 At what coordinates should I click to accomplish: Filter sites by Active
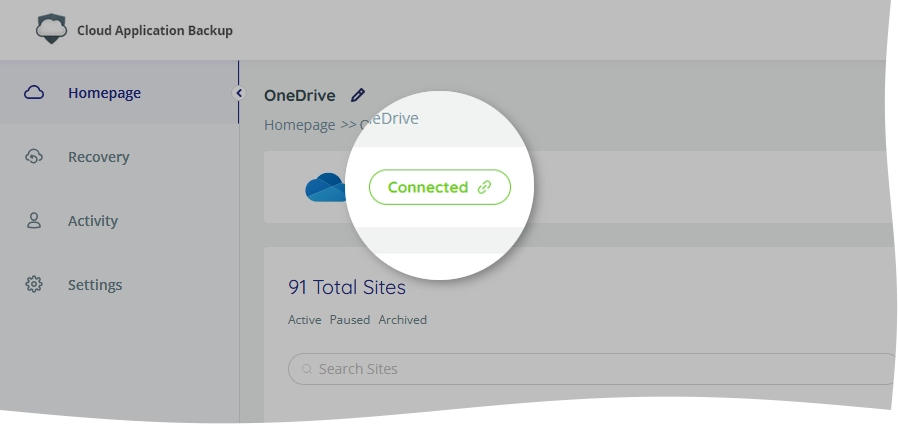coord(305,320)
